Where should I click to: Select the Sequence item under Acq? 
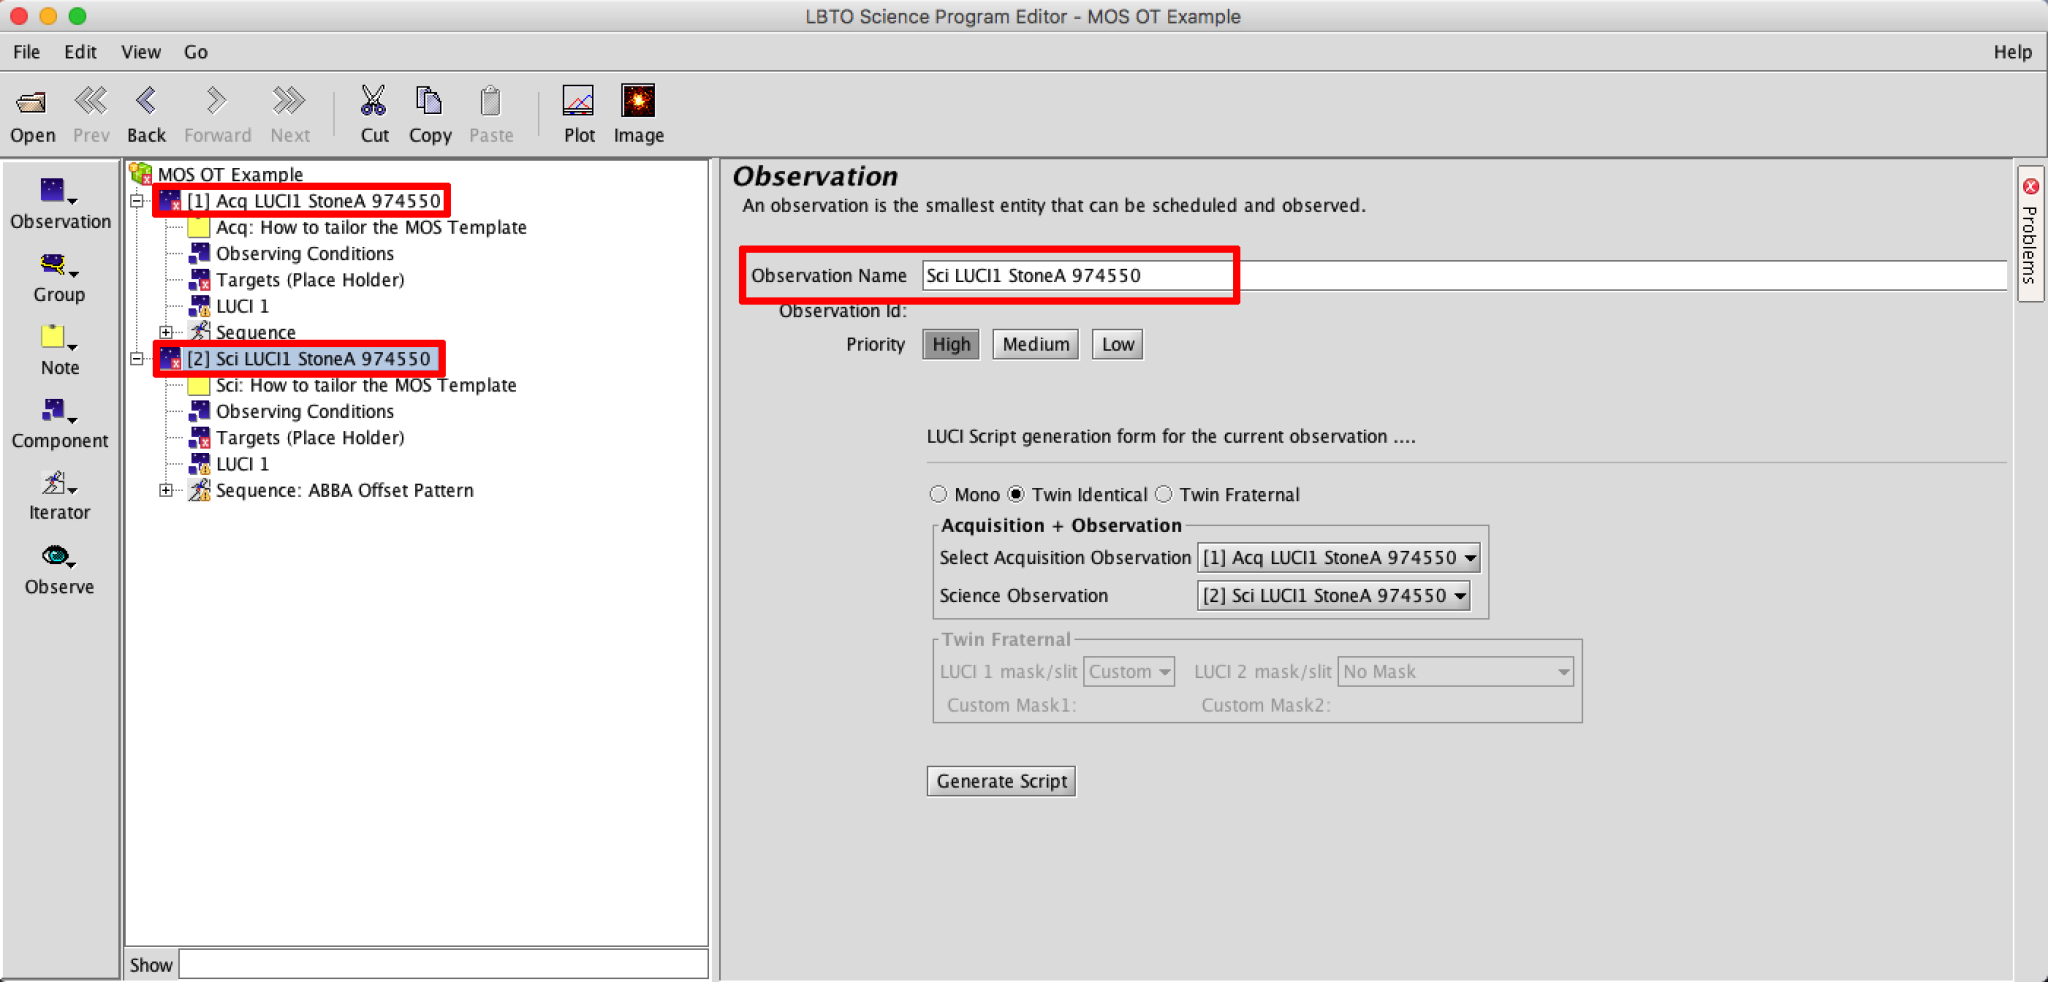256,332
